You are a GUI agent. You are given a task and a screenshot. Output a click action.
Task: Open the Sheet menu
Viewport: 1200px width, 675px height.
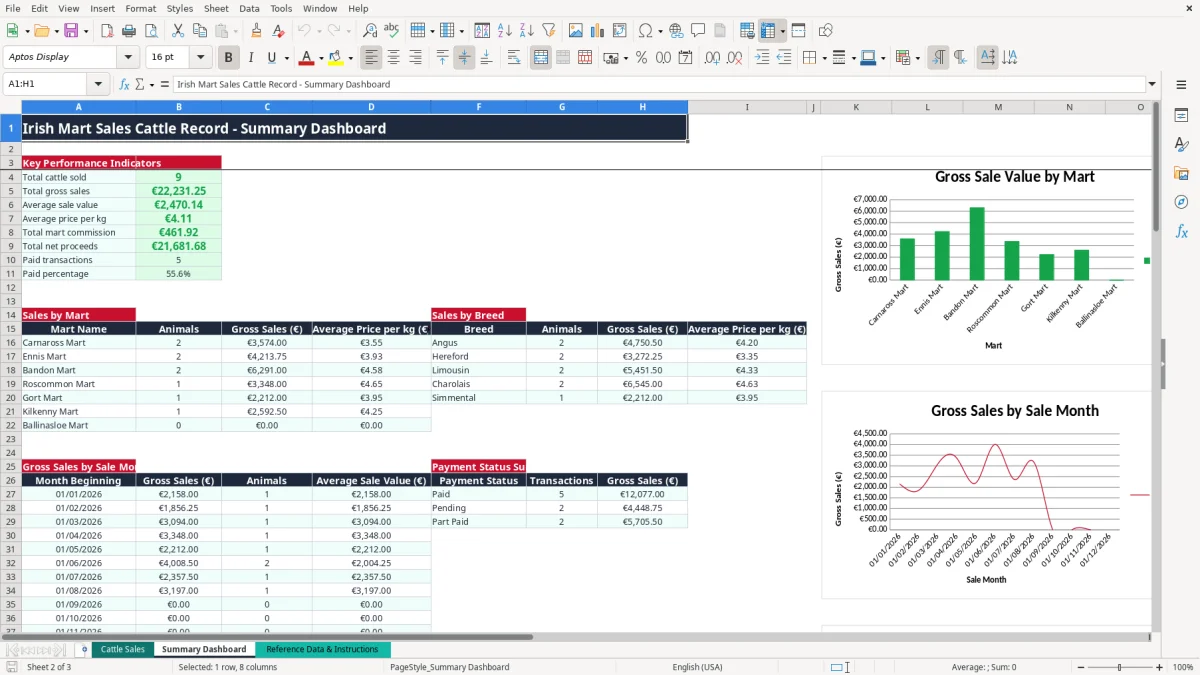click(216, 8)
